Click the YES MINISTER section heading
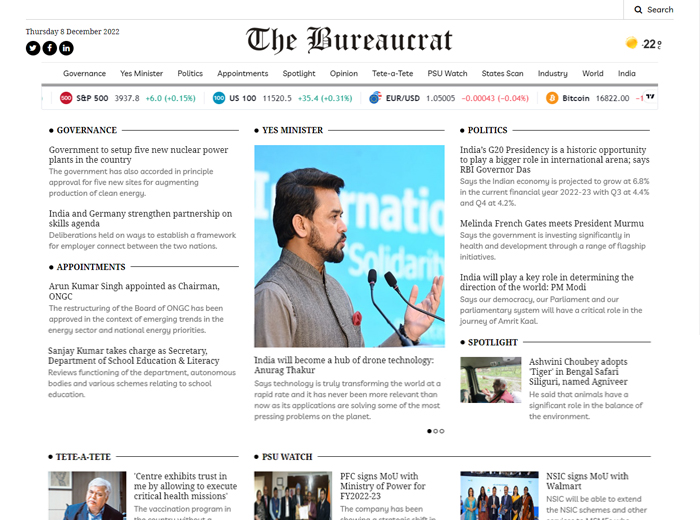The width and height of the screenshot is (700, 520). 292,130
